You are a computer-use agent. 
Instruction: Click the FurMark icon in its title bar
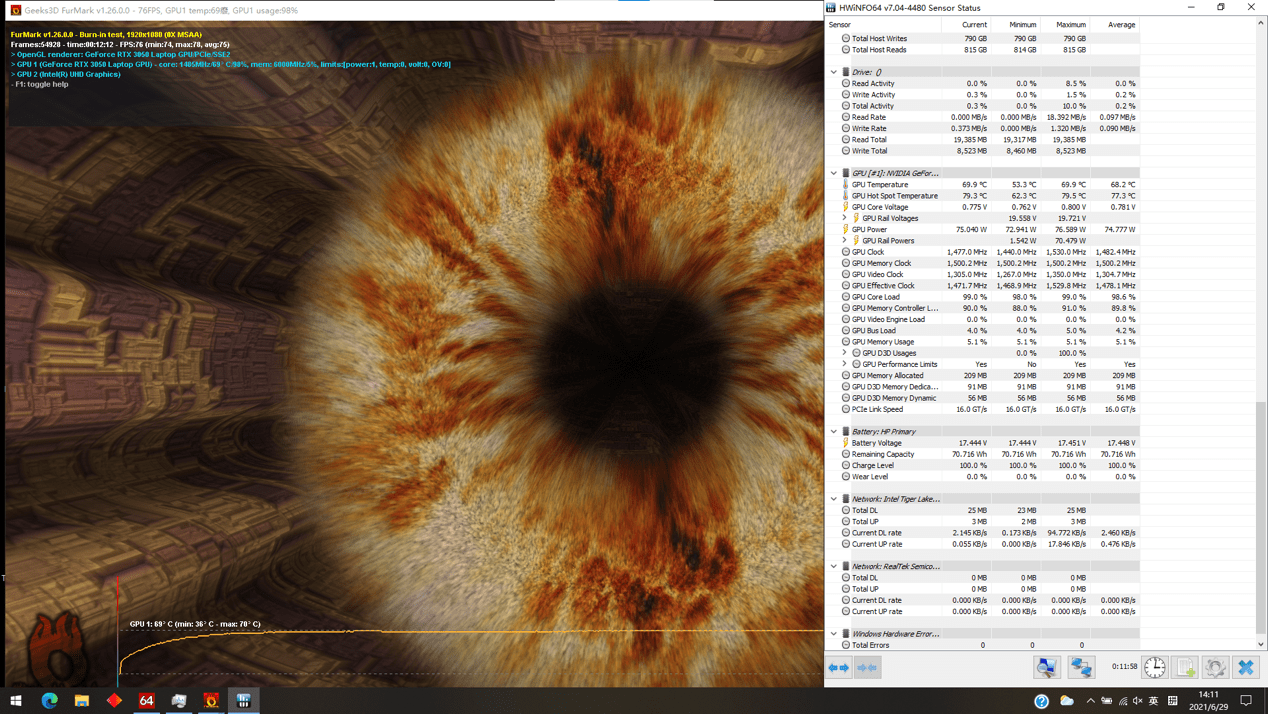[x=15, y=10]
